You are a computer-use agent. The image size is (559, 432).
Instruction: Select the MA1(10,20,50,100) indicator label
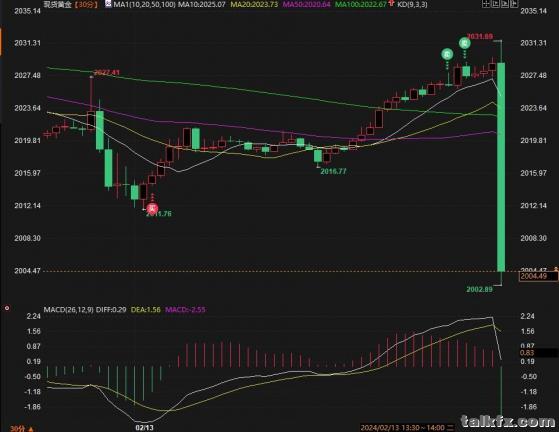click(144, 4)
